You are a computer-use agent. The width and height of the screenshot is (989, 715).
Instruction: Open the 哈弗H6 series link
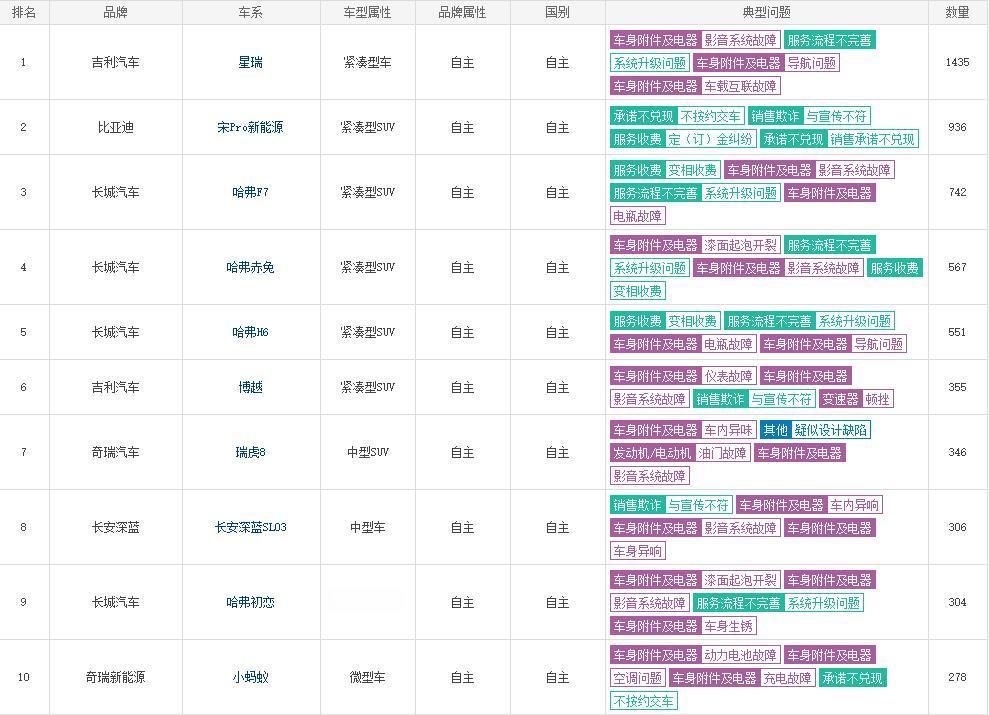pos(250,332)
